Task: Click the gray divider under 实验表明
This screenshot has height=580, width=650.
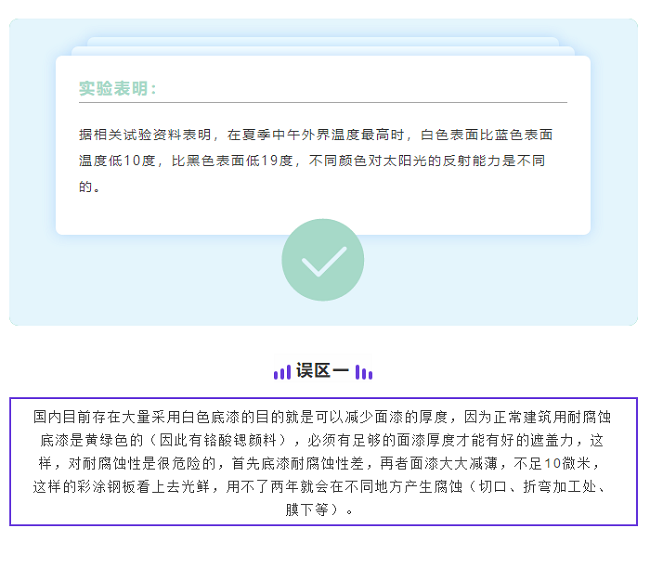Action: point(323,102)
